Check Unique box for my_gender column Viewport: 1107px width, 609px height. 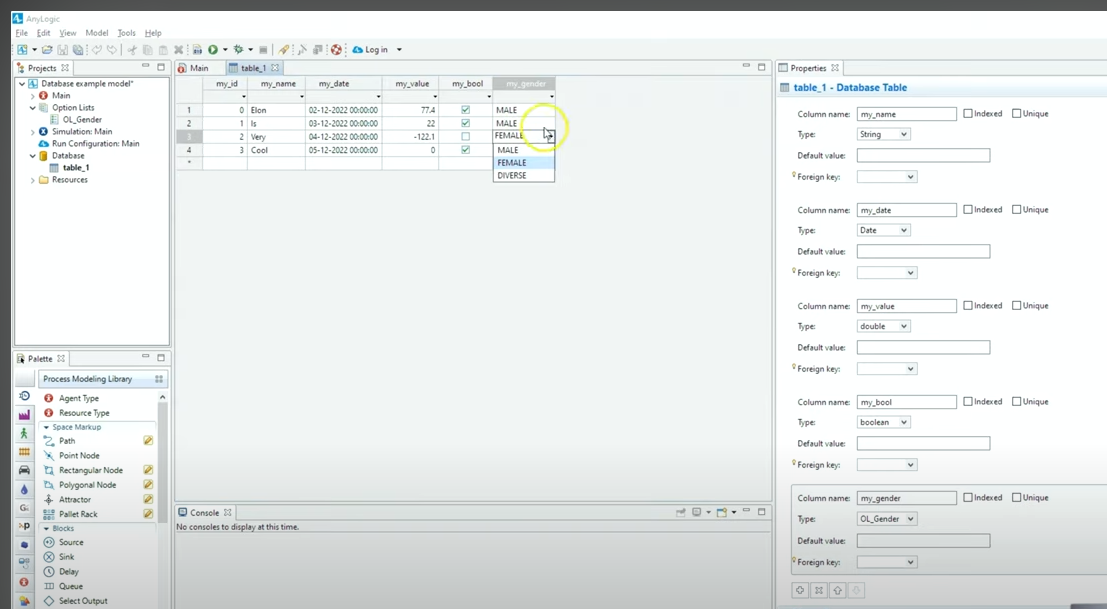pyautogui.click(x=1017, y=498)
